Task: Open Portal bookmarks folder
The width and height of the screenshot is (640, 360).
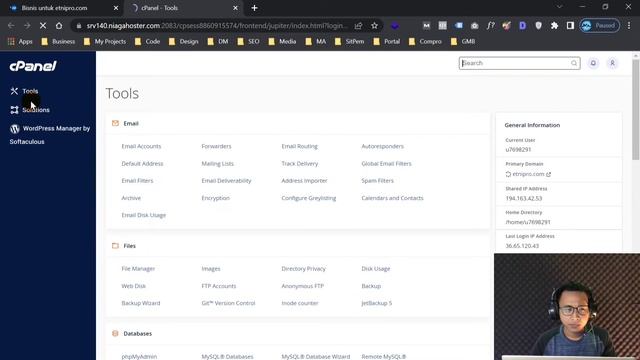Action: [x=387, y=42]
